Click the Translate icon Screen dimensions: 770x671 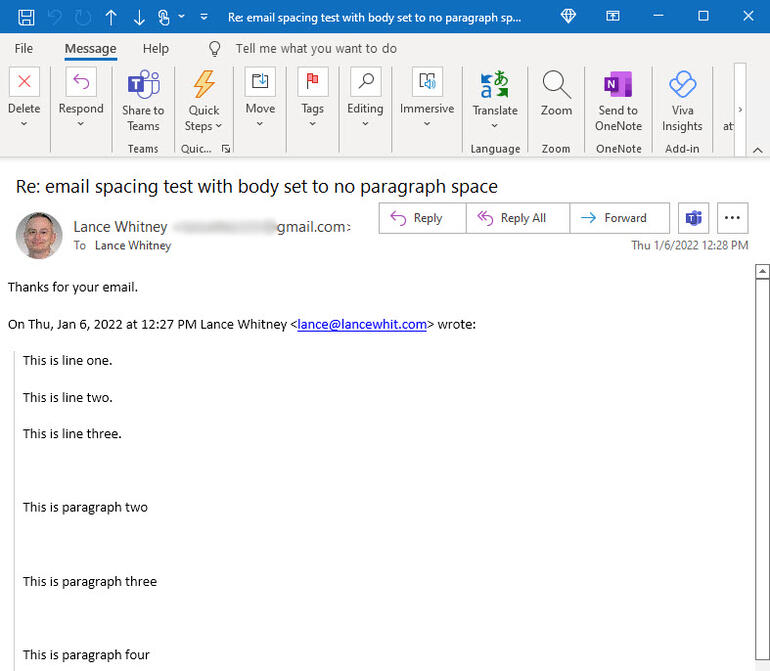click(495, 84)
